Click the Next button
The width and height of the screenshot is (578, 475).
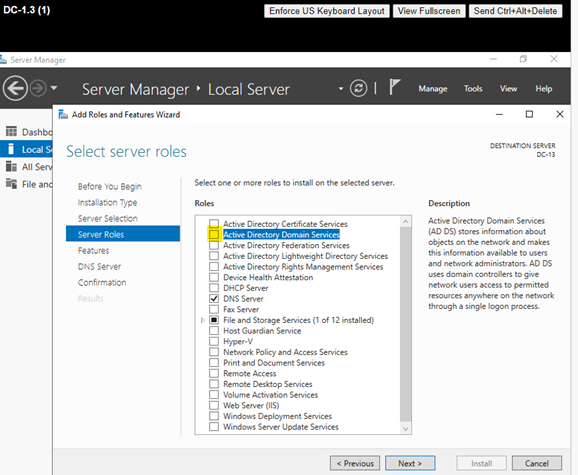[x=410, y=463]
